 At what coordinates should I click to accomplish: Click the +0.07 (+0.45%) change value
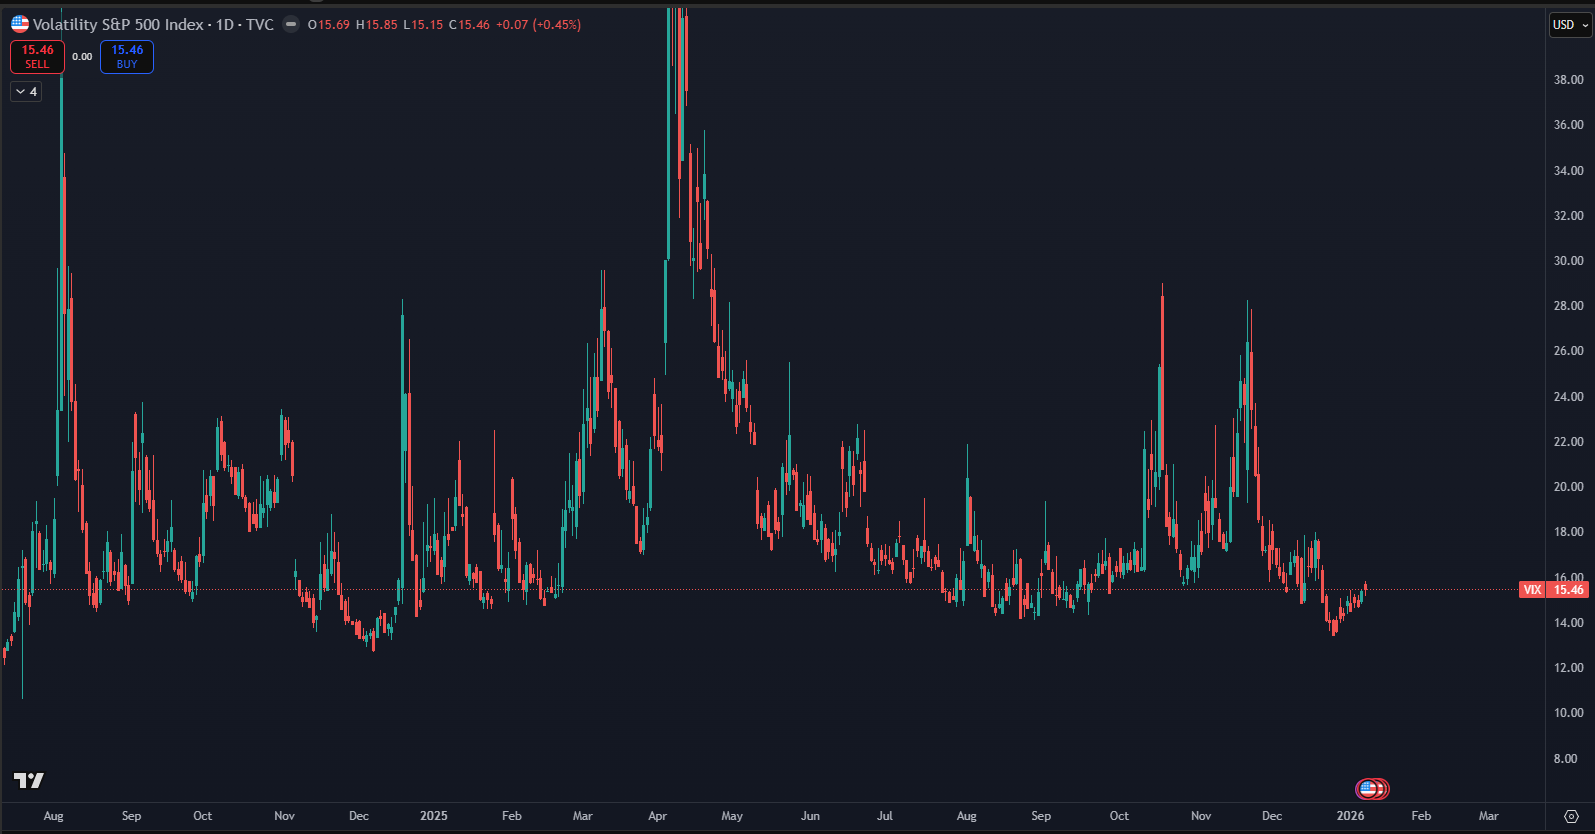tap(538, 24)
